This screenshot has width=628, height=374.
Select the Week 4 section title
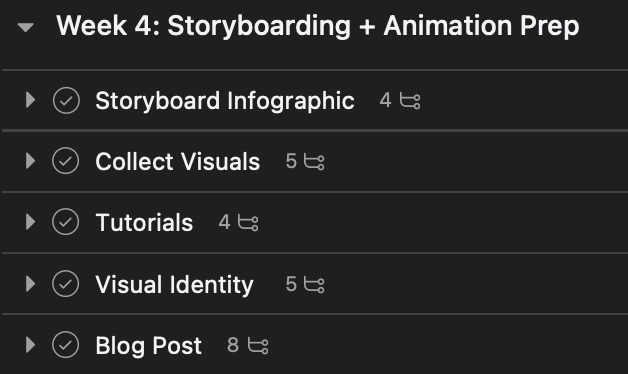coord(318,26)
